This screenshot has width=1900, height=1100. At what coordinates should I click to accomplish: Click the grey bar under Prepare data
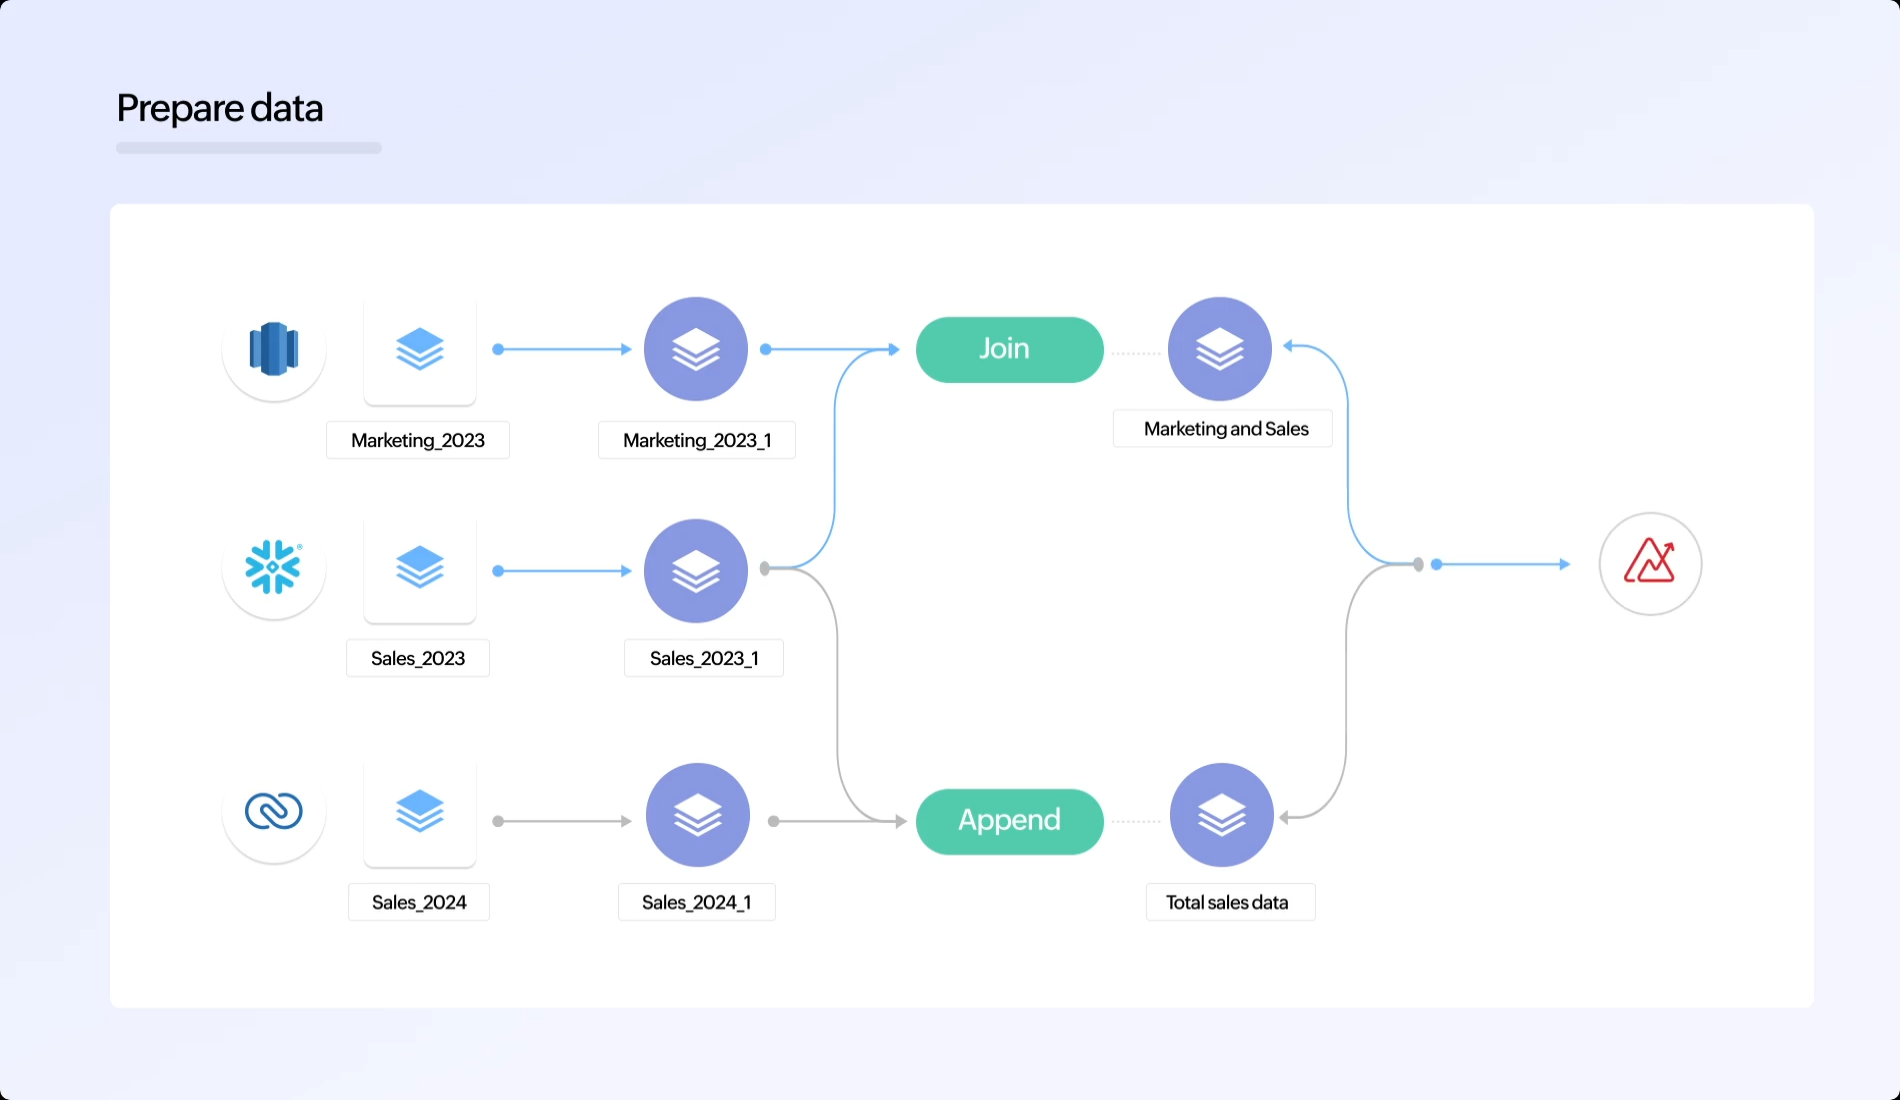point(249,148)
